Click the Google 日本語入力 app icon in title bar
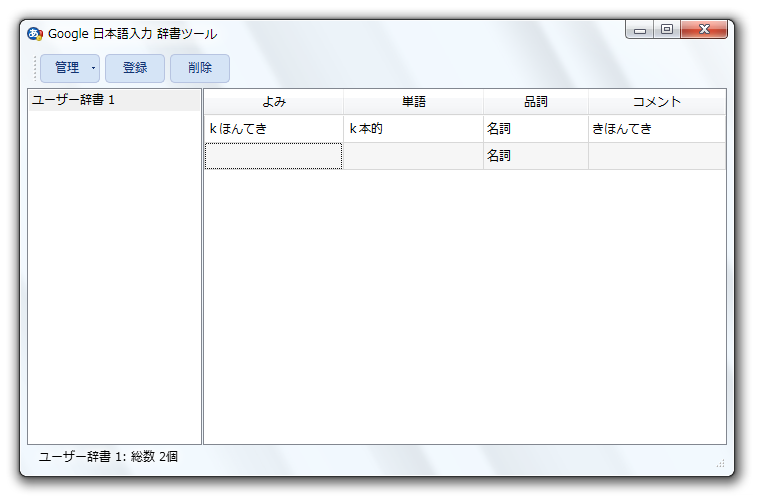This screenshot has height=501, width=758. pyautogui.click(x=35, y=34)
